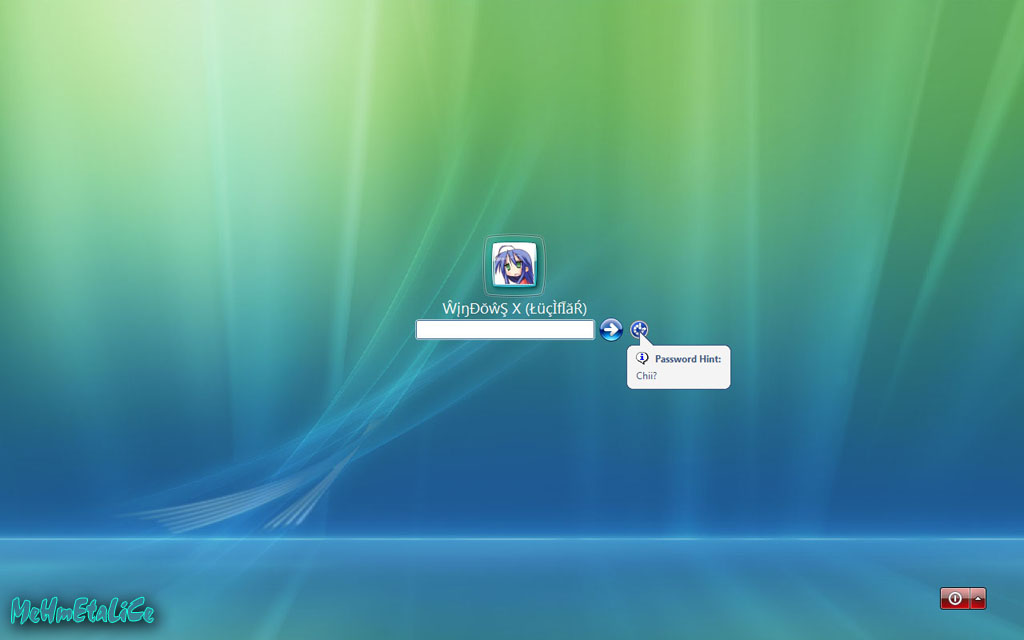Click the 'Password Hint:' balloon title
Image resolution: width=1024 pixels, height=640 pixels.
coord(687,359)
